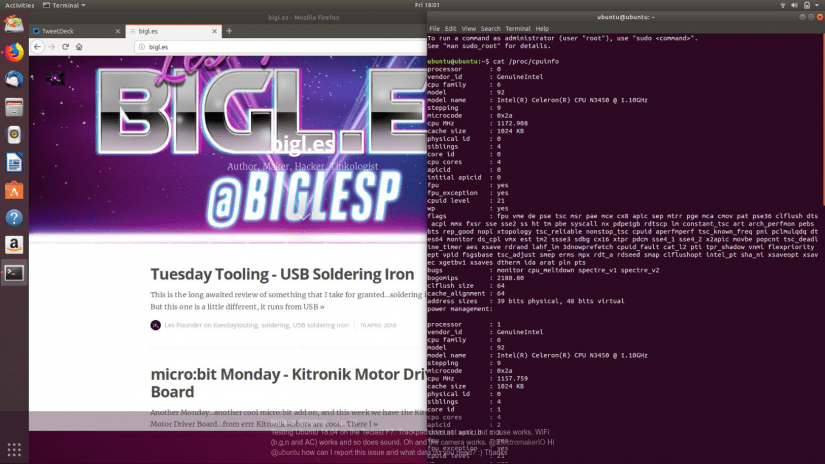
Task: Show site information for bigl.es
Action: coord(142,47)
